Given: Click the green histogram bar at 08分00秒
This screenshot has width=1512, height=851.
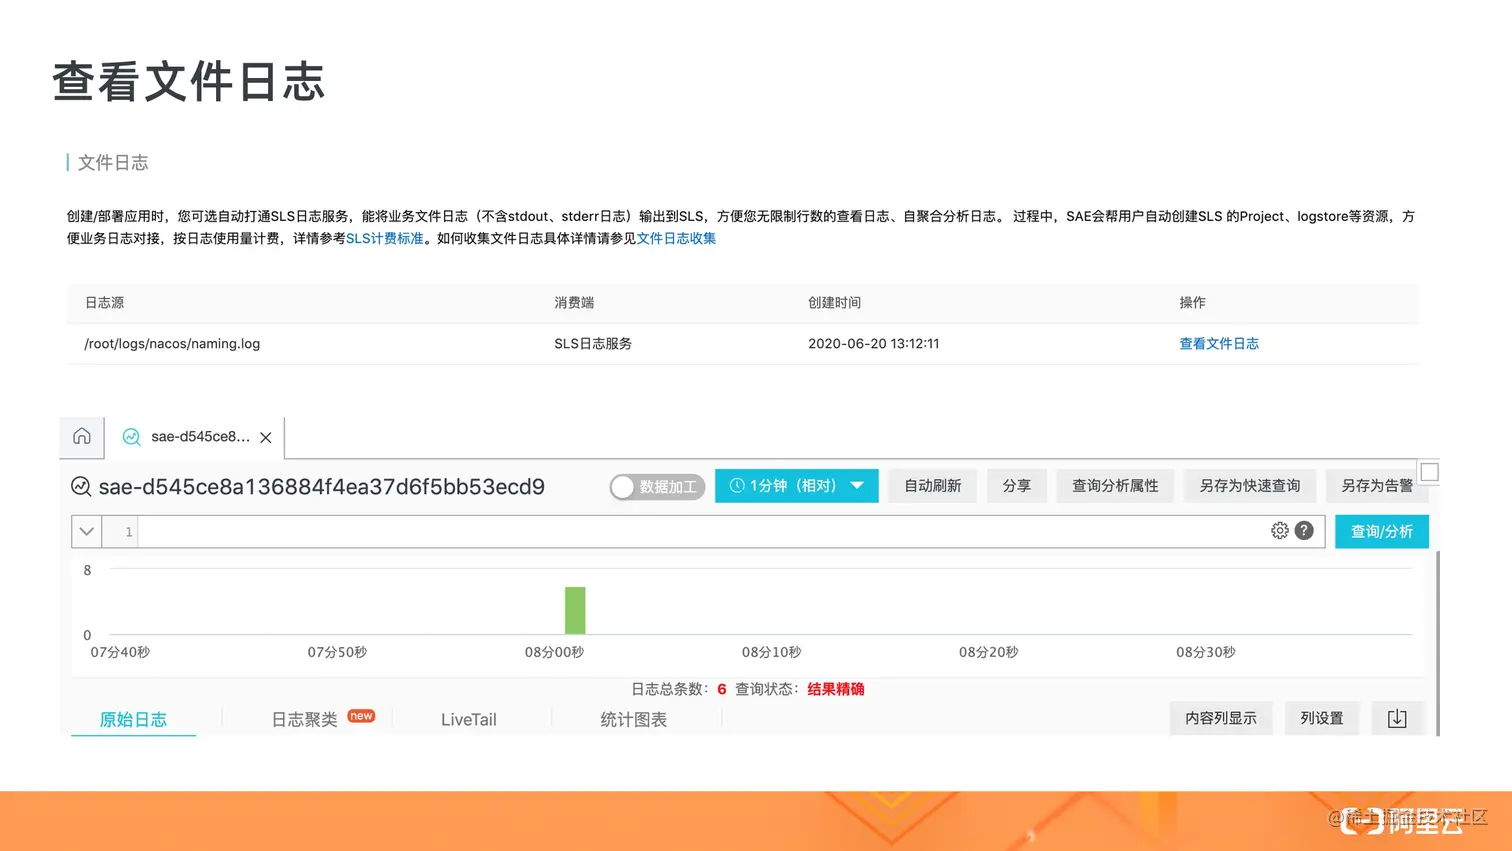Looking at the screenshot, I should pyautogui.click(x=575, y=610).
